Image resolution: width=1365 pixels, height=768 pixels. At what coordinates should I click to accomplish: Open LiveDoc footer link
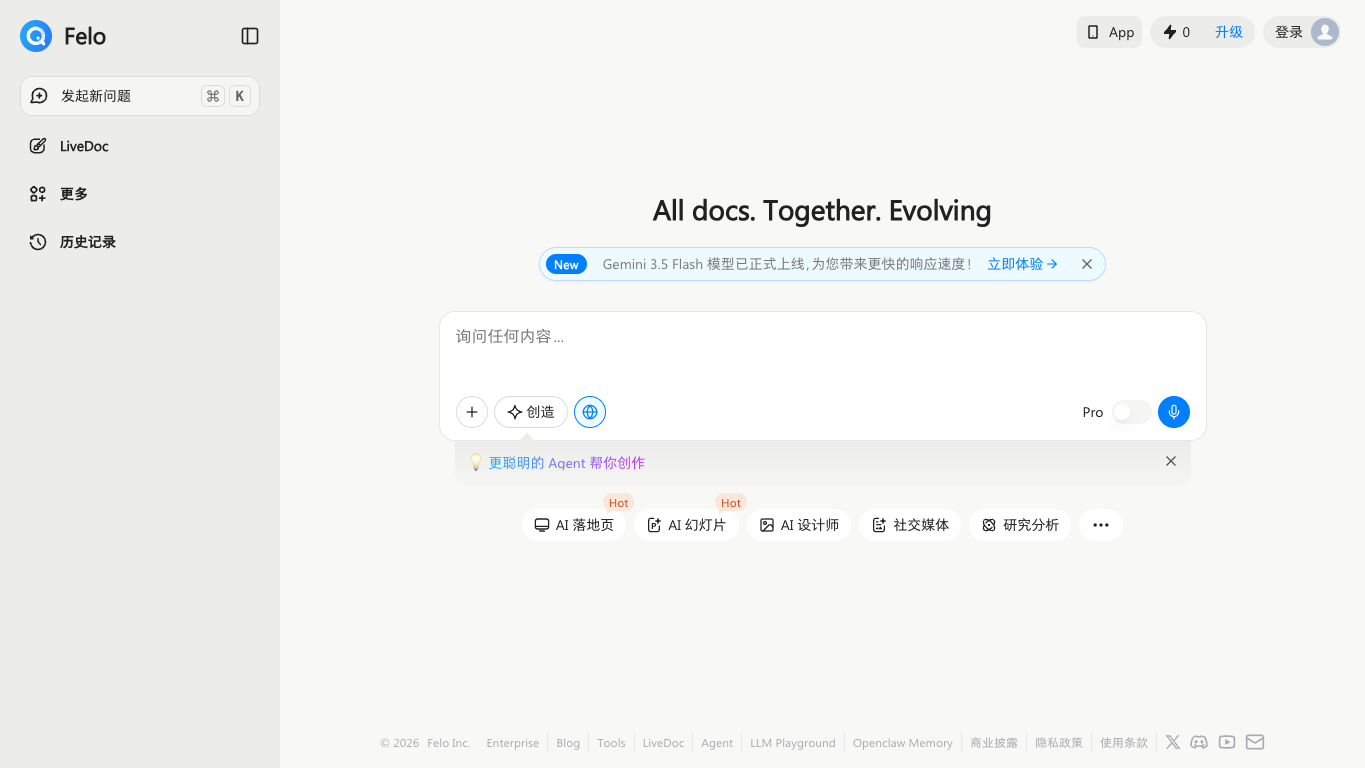click(663, 743)
